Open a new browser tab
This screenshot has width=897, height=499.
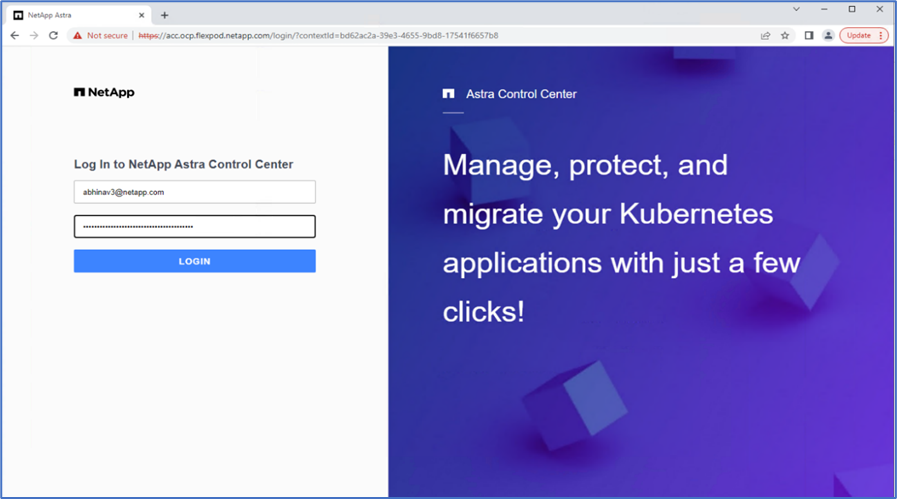[165, 15]
